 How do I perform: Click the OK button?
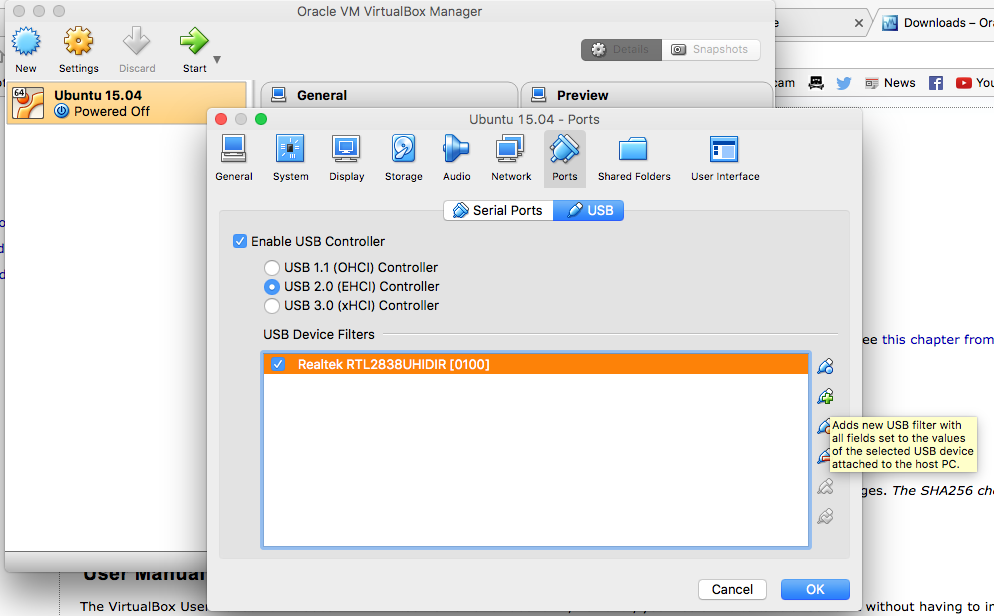(x=815, y=589)
